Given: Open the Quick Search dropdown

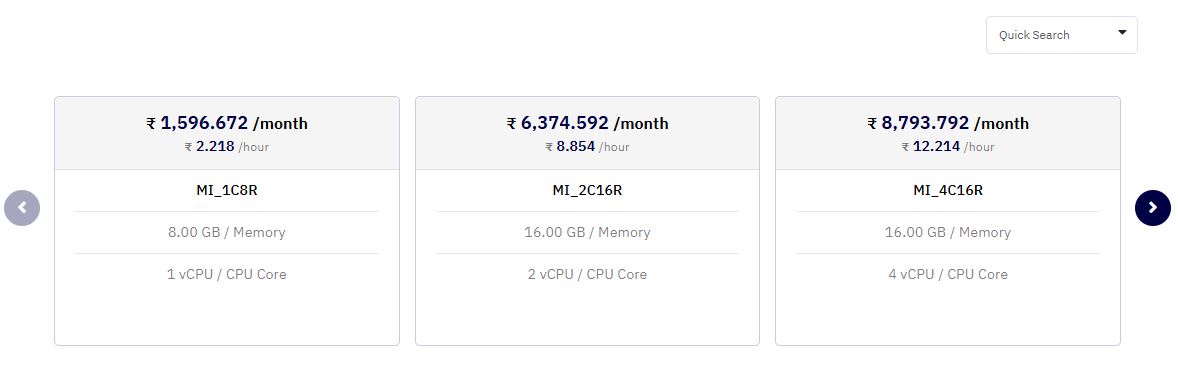Looking at the screenshot, I should click(x=1062, y=35).
